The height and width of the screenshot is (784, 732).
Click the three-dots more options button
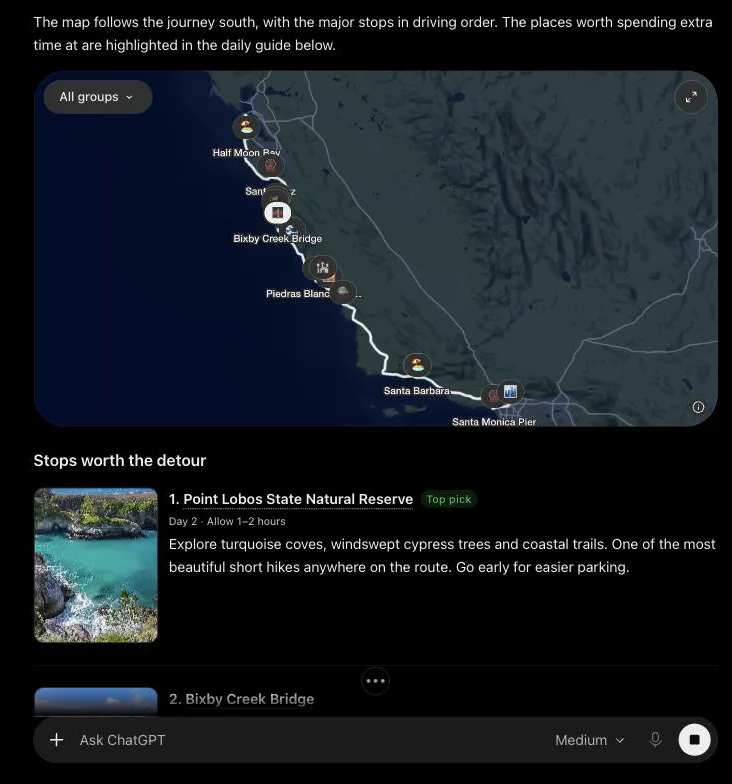coord(375,681)
